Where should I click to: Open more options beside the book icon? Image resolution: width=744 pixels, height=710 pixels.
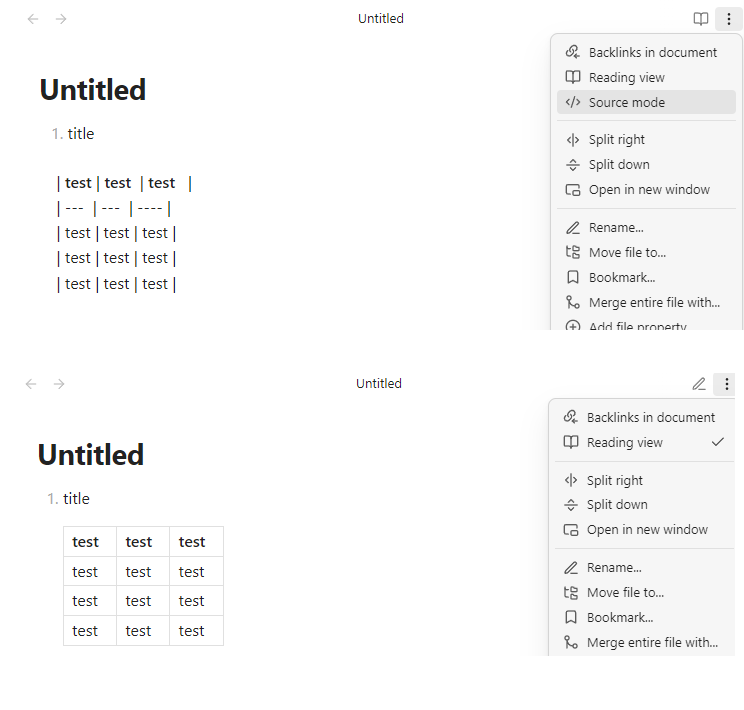click(729, 19)
